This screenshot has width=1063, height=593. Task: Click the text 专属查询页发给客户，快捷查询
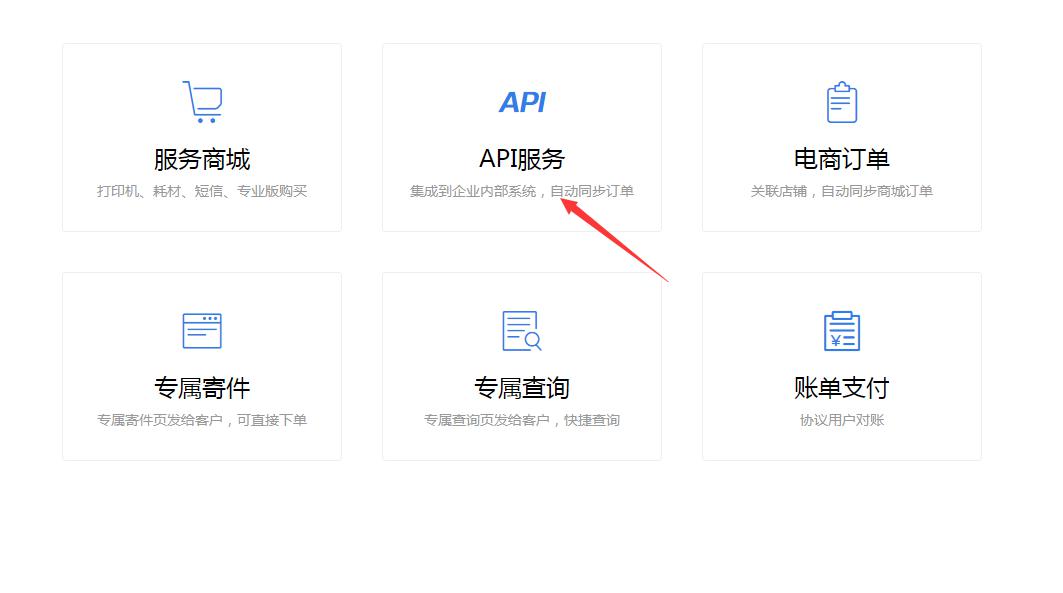point(522,420)
